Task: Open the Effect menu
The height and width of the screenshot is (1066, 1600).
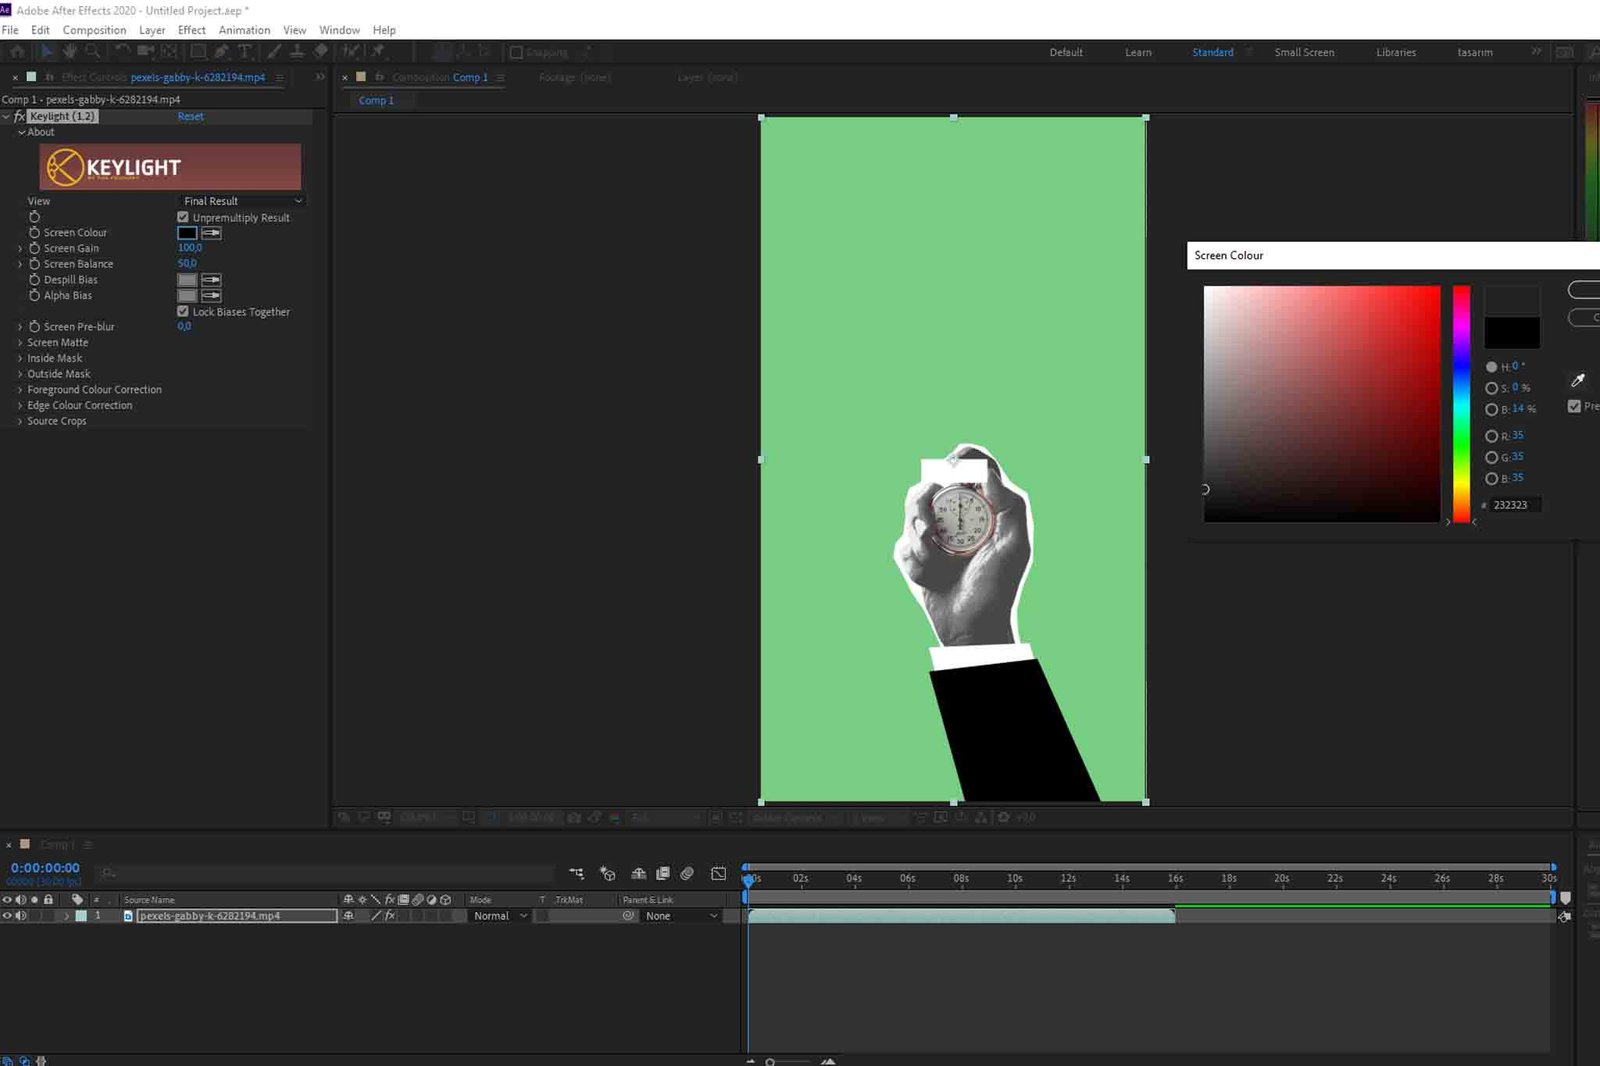Action: click(x=191, y=30)
